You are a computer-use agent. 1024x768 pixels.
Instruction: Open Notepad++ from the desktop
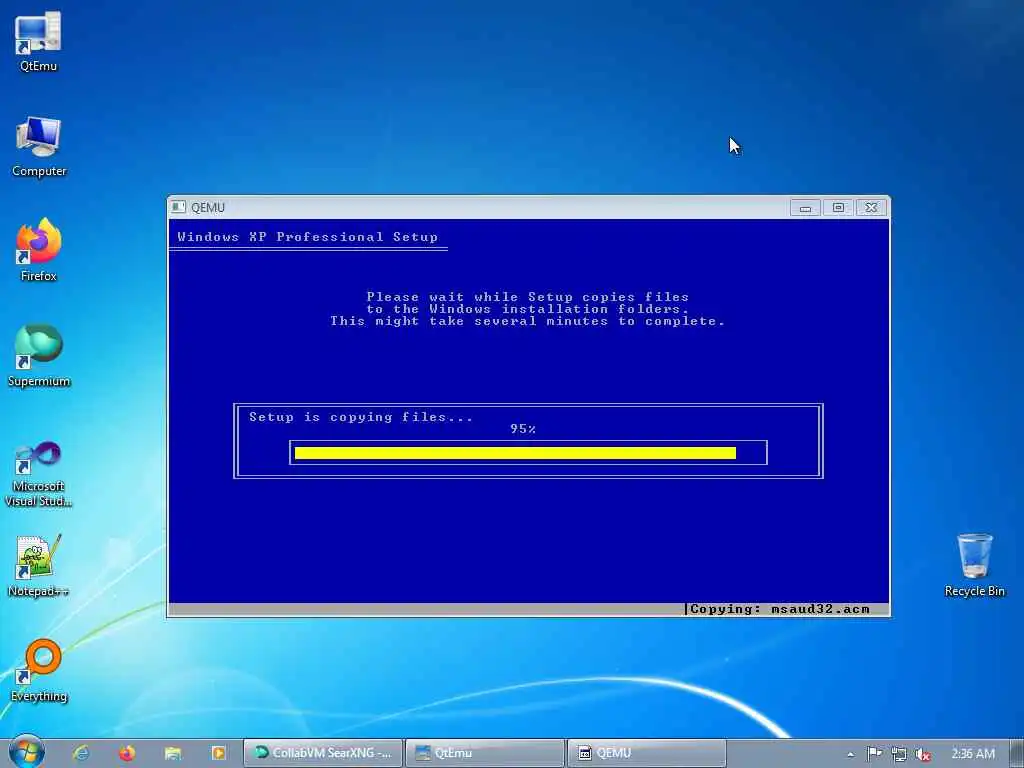(x=39, y=566)
